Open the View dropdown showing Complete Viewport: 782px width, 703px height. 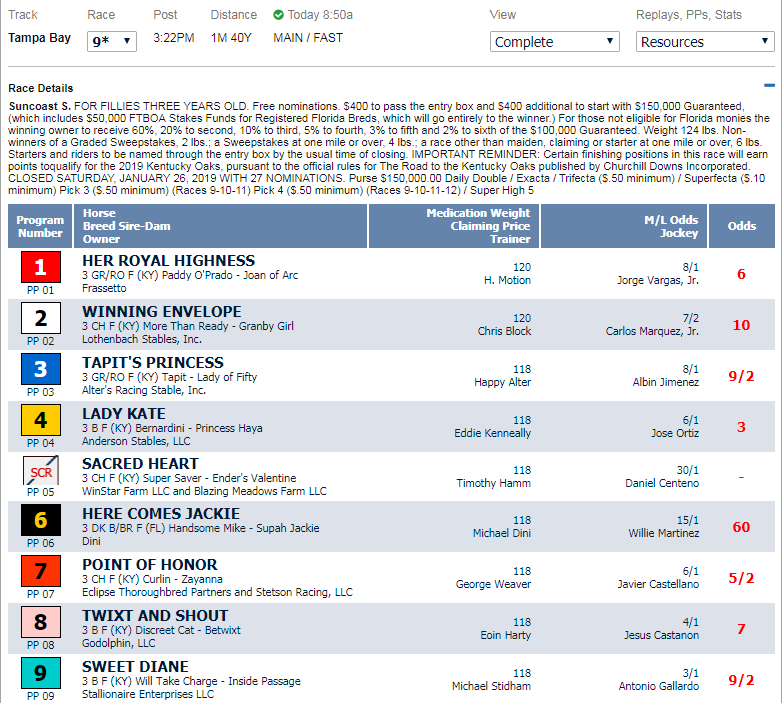tap(555, 42)
